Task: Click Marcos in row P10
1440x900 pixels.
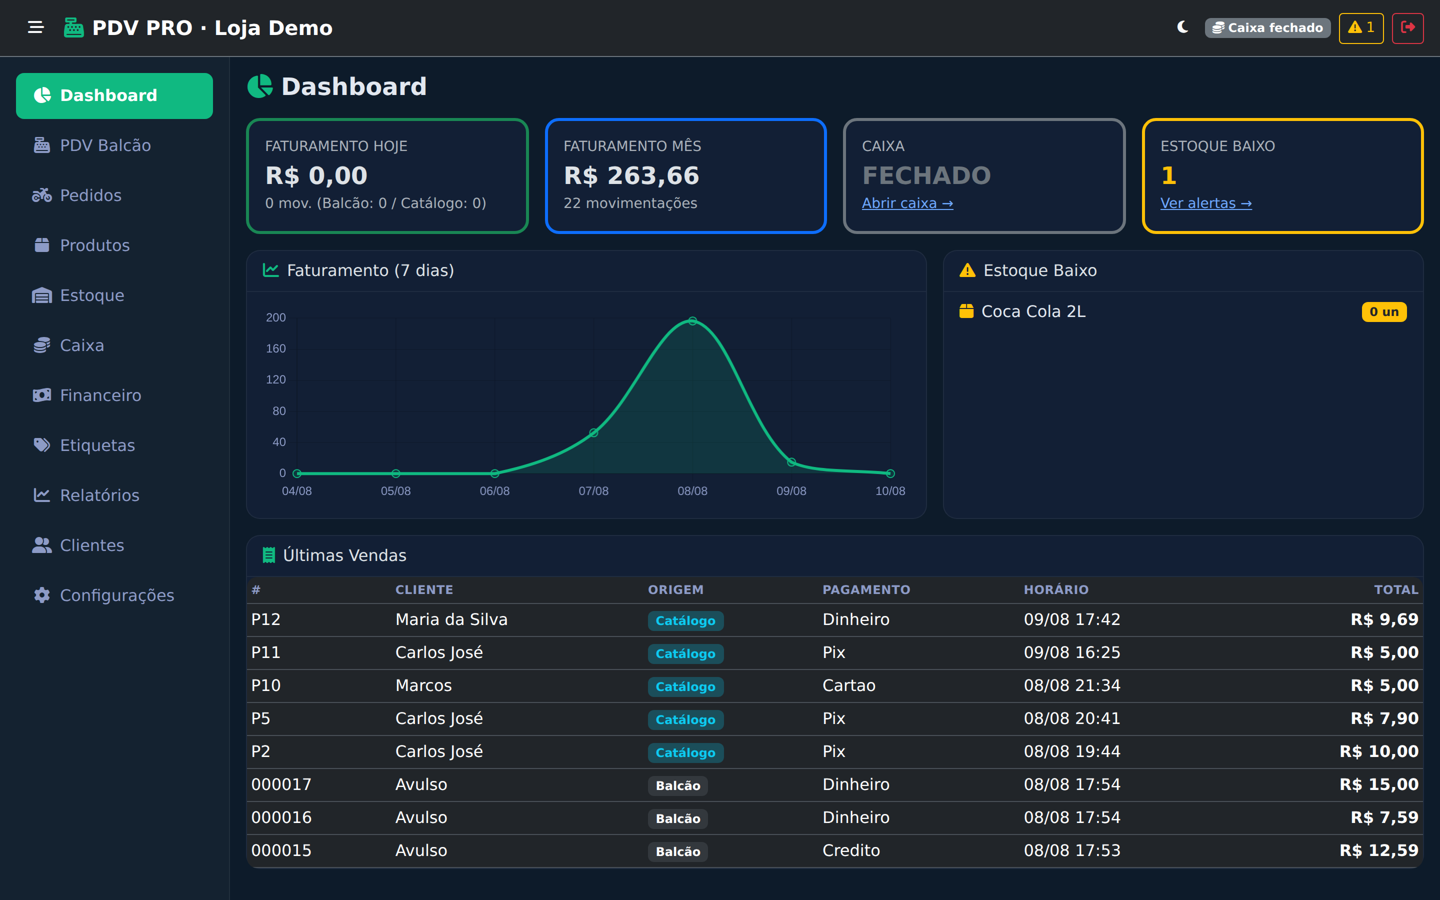Action: [x=423, y=686]
